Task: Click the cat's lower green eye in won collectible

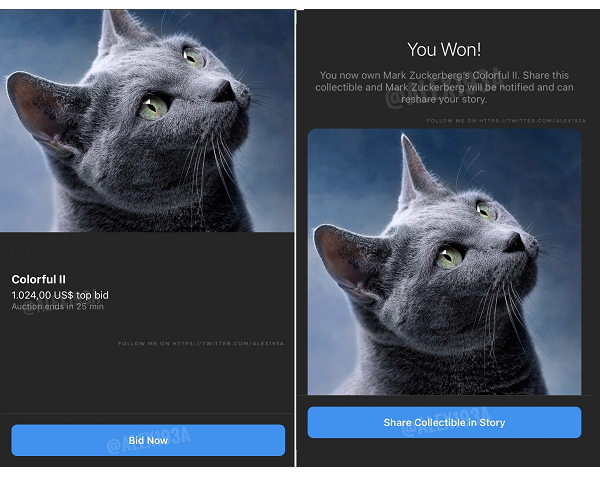Action: pos(448,258)
